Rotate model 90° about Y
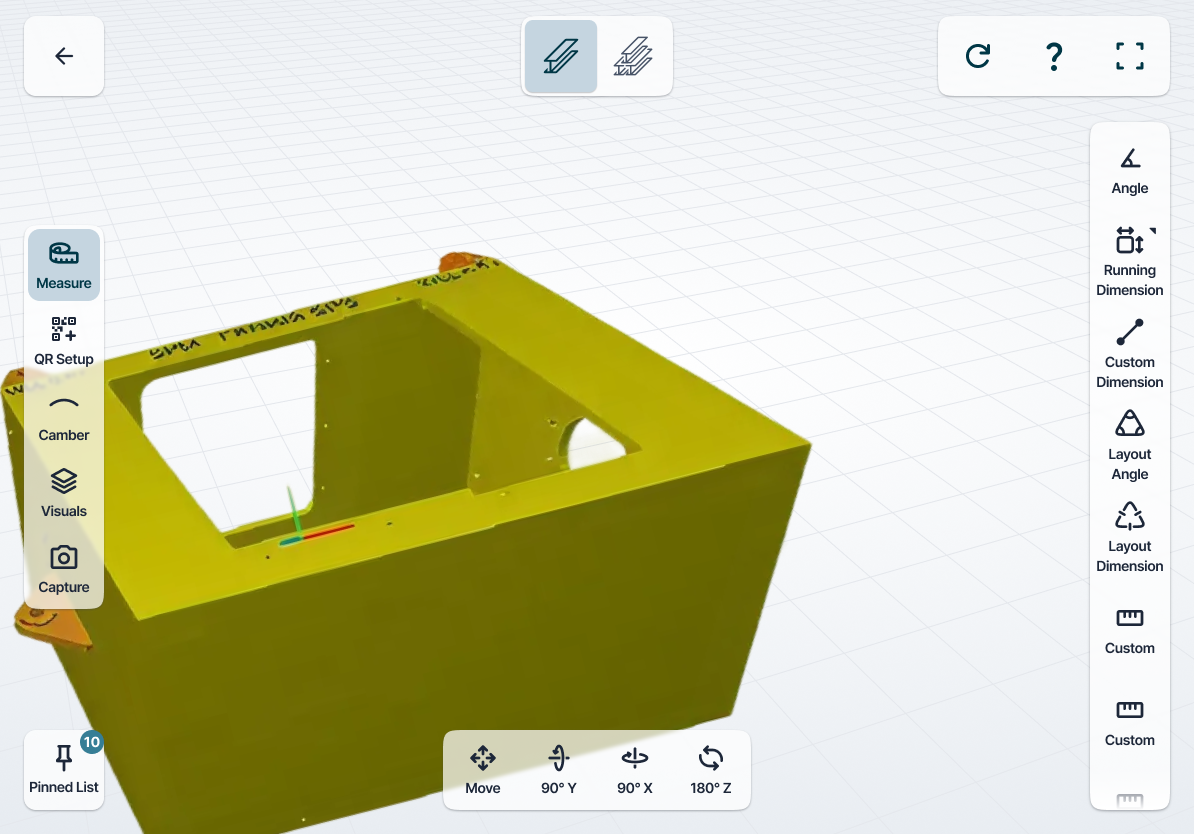 559,770
